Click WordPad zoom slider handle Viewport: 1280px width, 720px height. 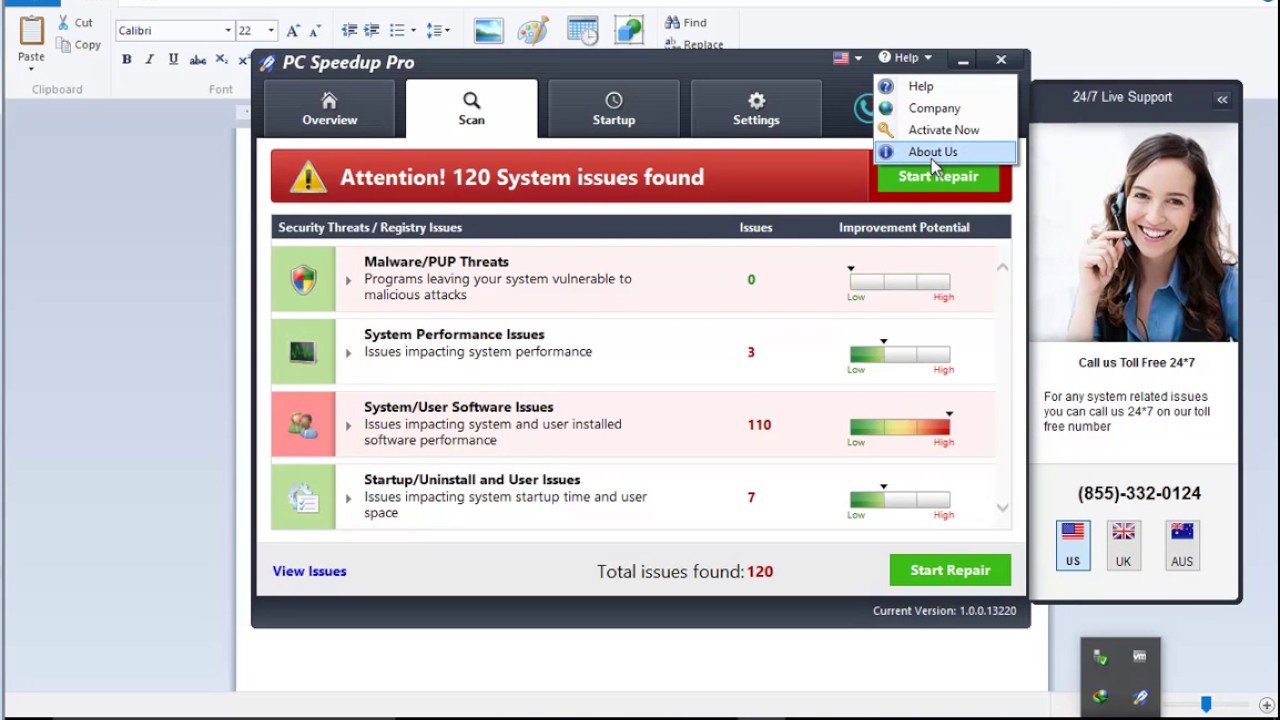point(1206,705)
